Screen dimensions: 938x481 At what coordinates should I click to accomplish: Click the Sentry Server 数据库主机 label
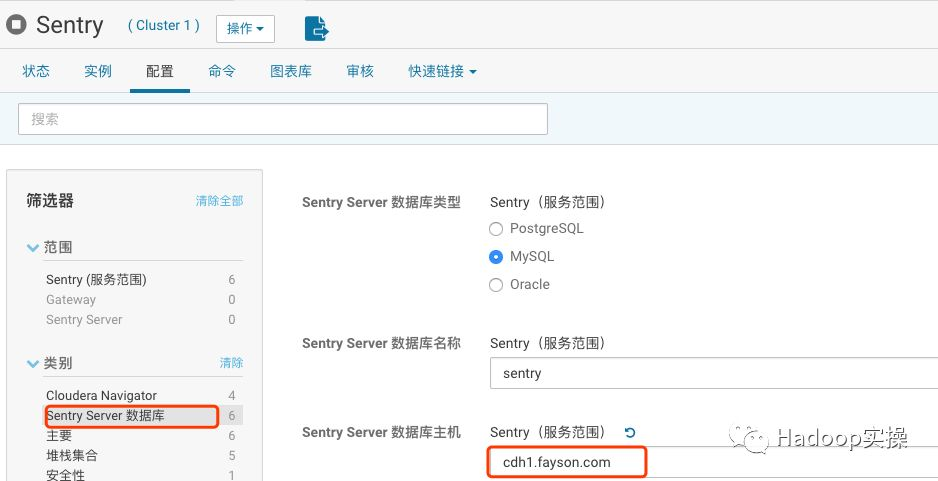[381, 432]
